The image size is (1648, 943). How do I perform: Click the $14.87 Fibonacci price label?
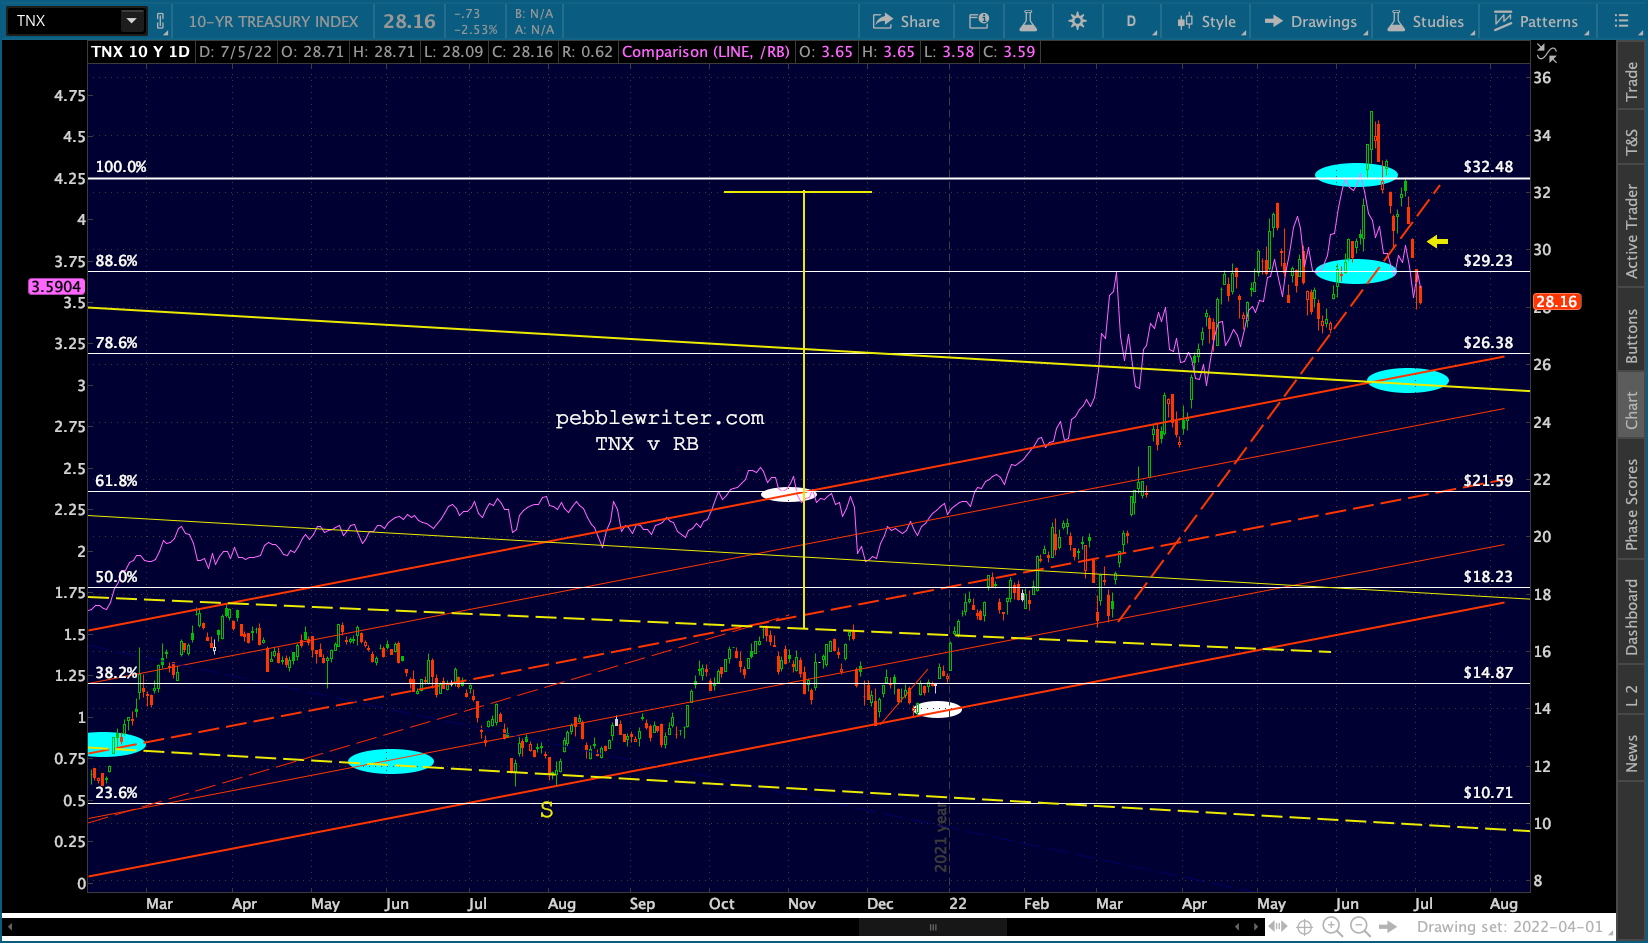pyautogui.click(x=1488, y=673)
